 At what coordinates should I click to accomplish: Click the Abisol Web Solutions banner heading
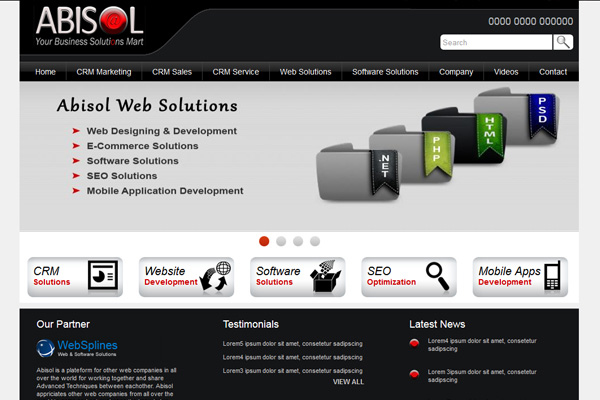click(147, 105)
